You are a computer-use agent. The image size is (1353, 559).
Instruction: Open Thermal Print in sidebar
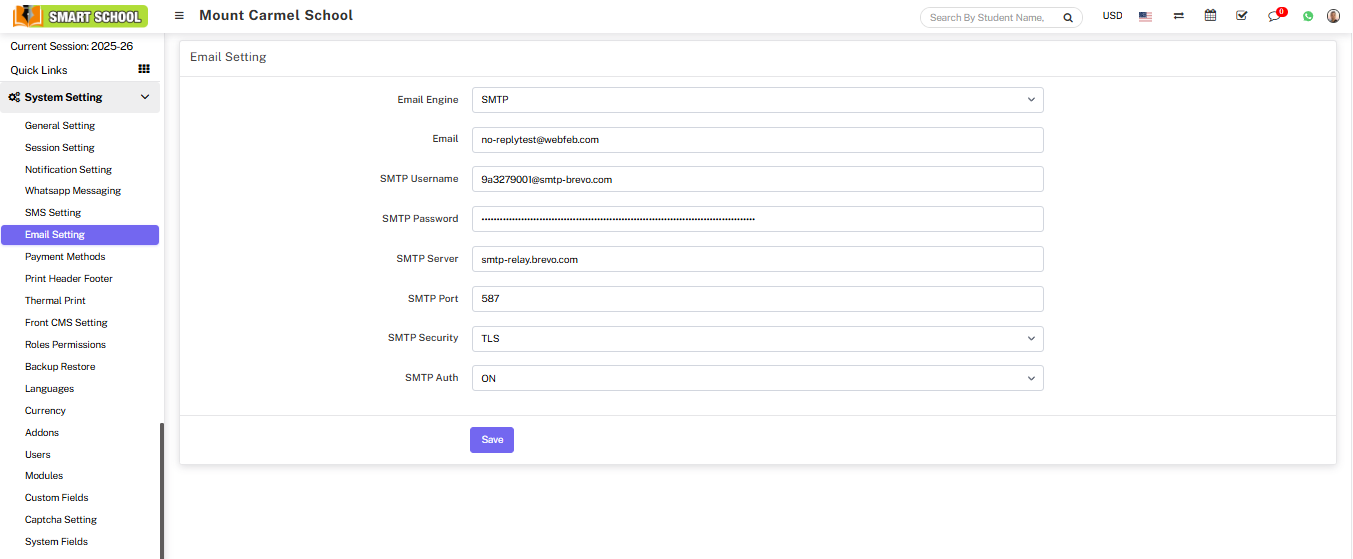click(x=55, y=301)
